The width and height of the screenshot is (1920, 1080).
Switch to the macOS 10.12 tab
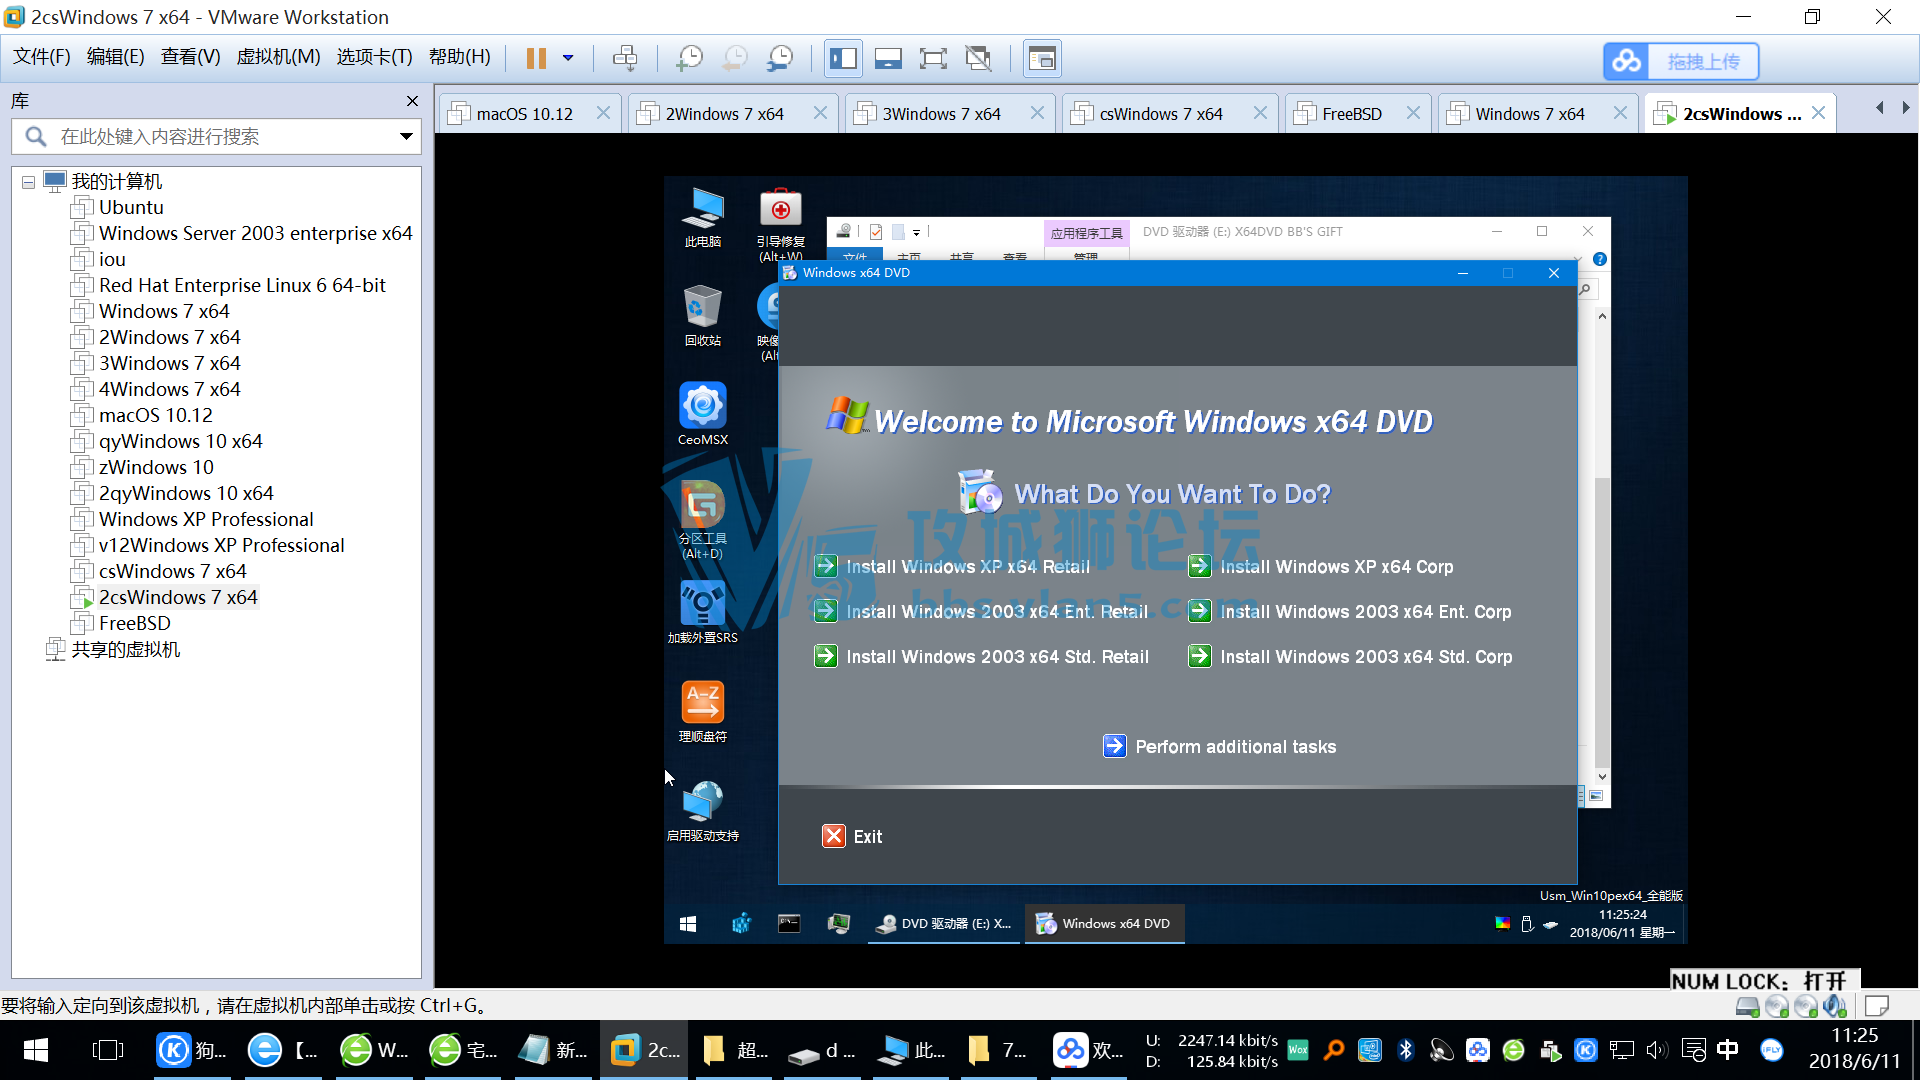(x=524, y=114)
